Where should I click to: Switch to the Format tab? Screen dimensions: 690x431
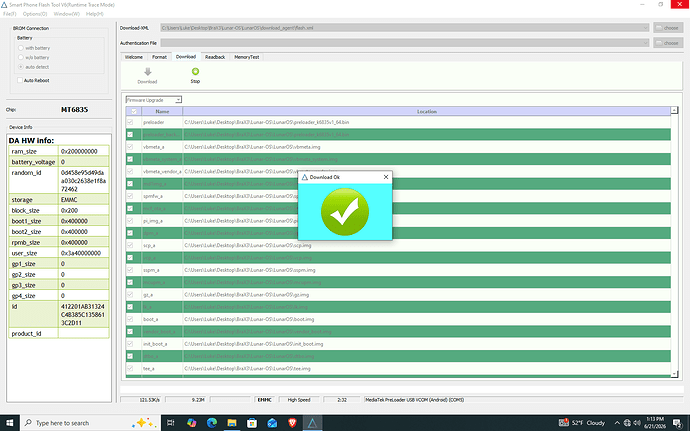[159, 57]
